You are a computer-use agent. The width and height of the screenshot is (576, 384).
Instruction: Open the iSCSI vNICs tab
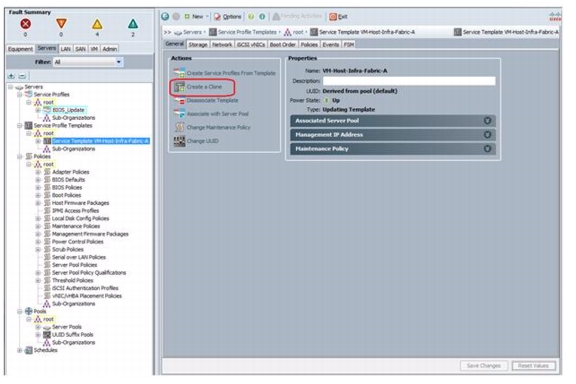(x=251, y=44)
